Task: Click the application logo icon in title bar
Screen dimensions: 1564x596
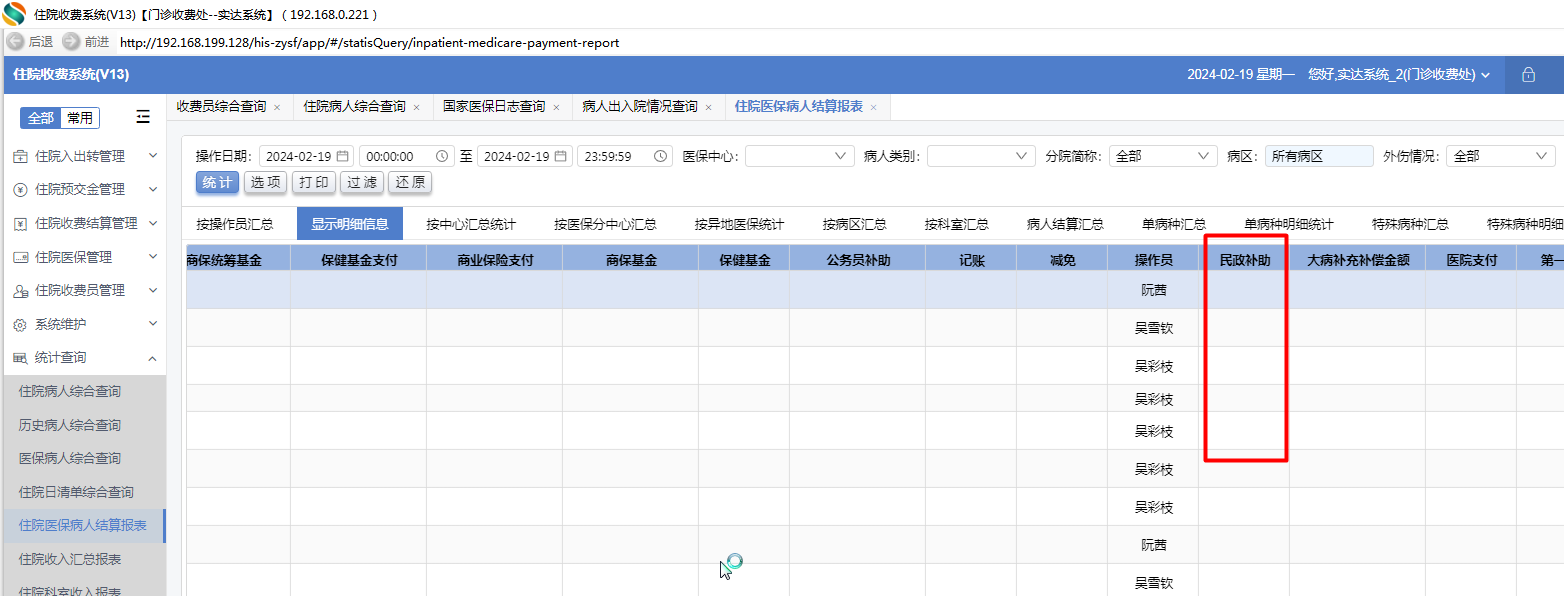Action: [x=14, y=14]
